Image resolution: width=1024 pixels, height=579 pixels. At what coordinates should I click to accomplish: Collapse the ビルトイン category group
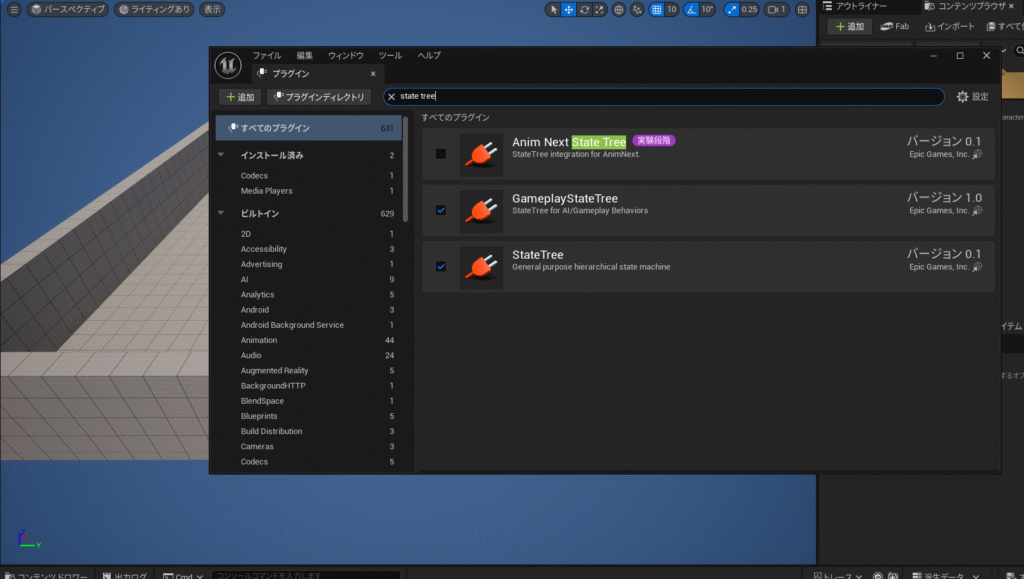221,213
